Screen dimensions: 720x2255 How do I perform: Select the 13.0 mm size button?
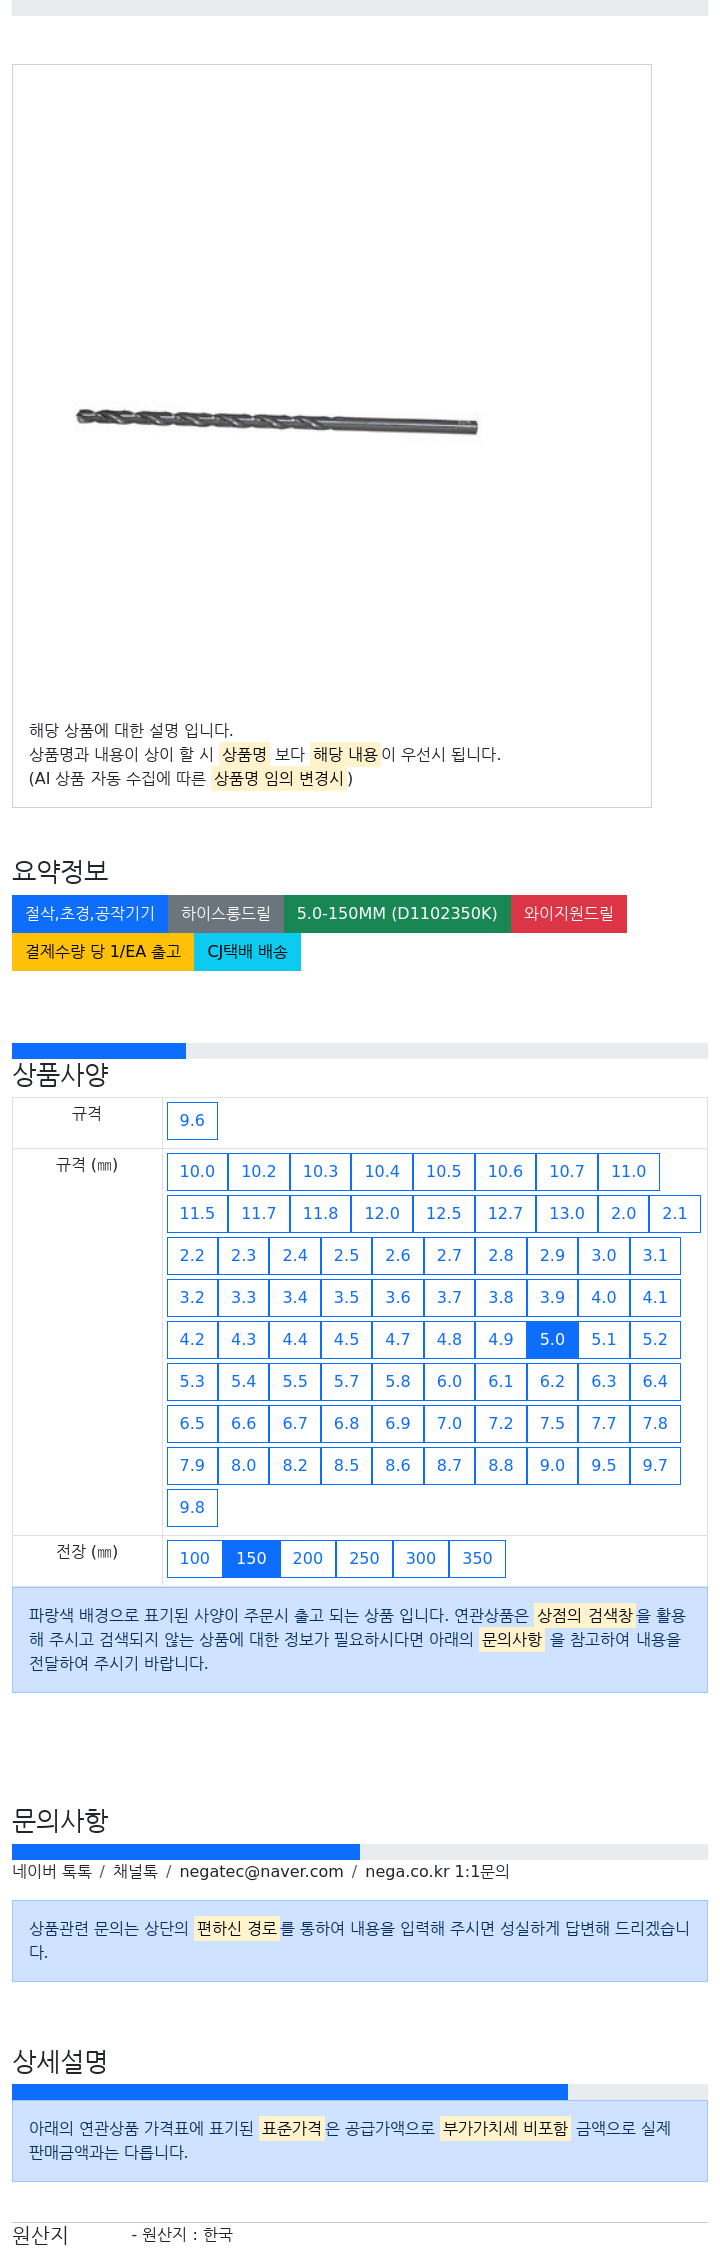pyautogui.click(x=567, y=1214)
